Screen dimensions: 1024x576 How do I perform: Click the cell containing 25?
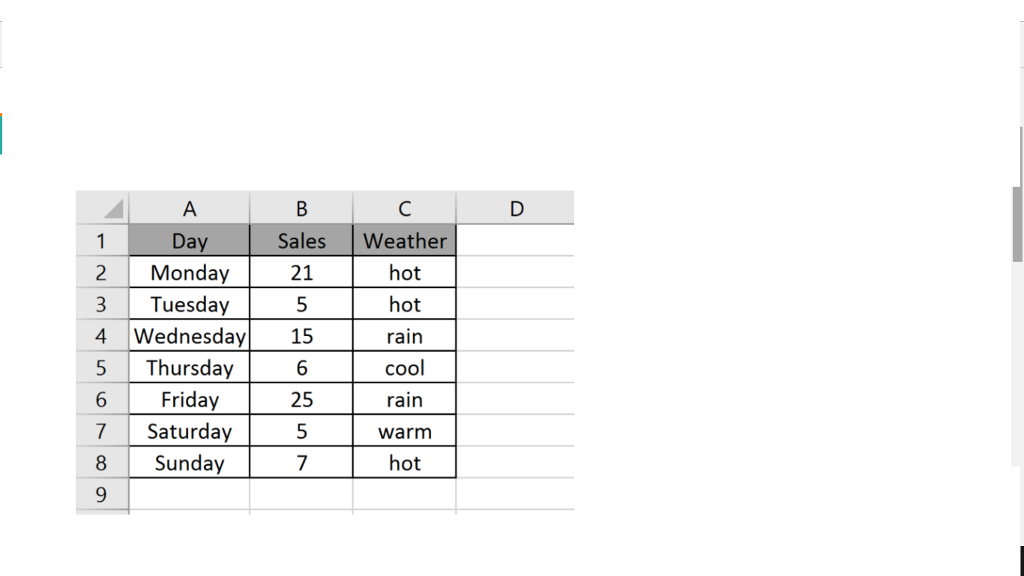pos(301,399)
